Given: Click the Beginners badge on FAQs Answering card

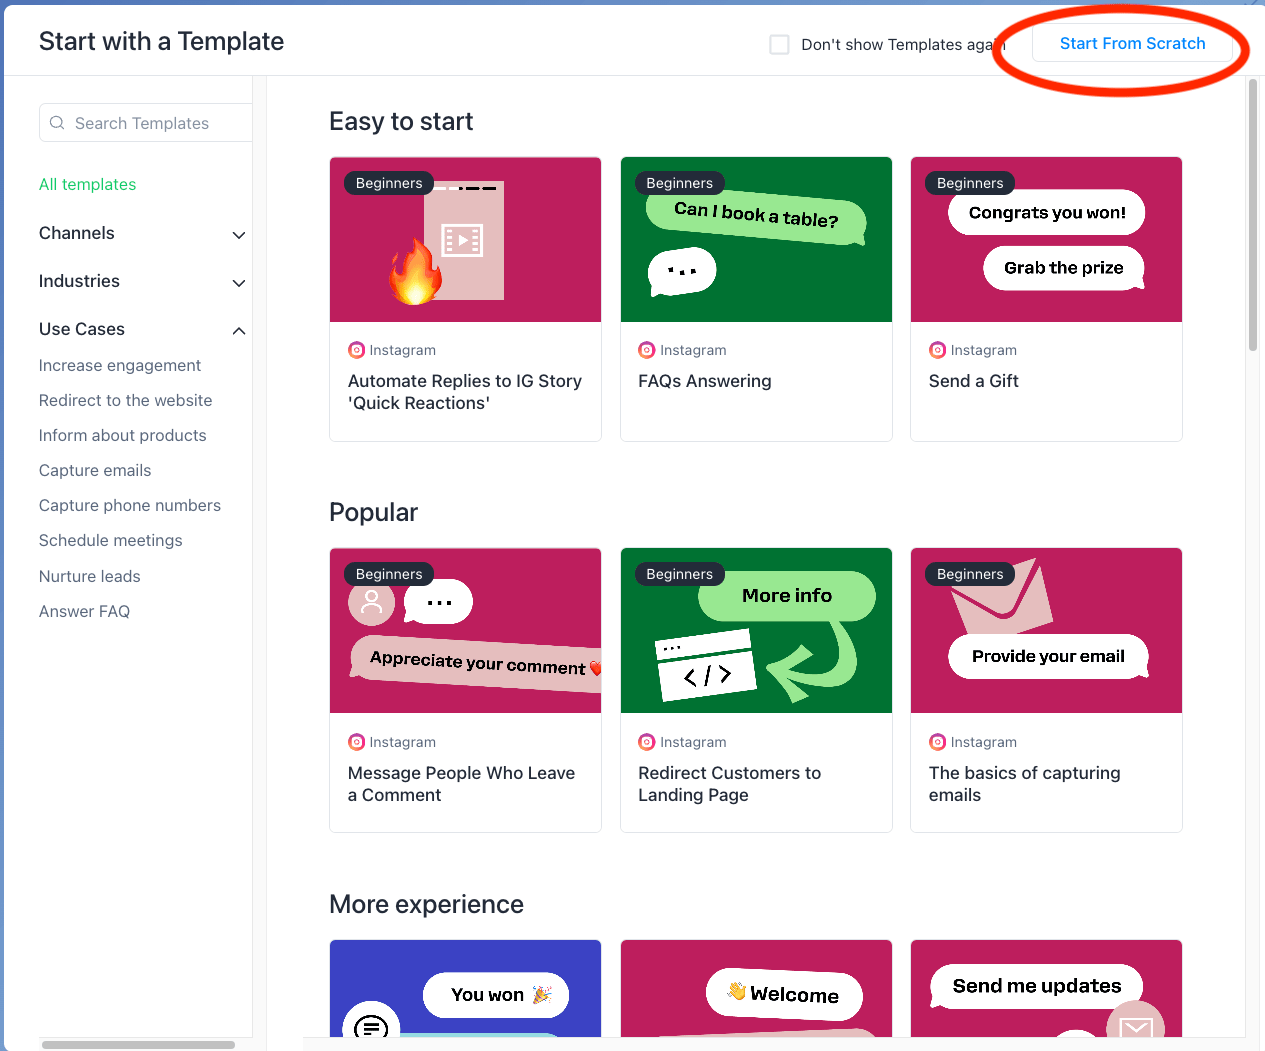Looking at the screenshot, I should tap(680, 183).
